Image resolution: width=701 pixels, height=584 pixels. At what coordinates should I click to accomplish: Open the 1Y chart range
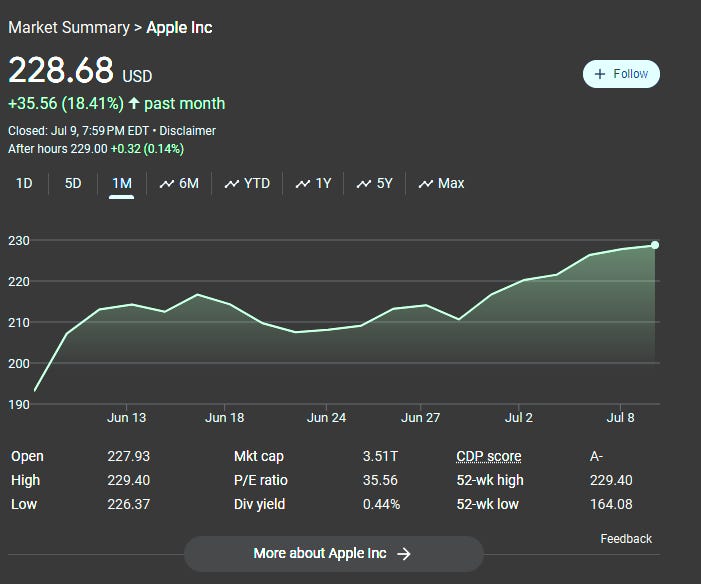pyautogui.click(x=313, y=183)
